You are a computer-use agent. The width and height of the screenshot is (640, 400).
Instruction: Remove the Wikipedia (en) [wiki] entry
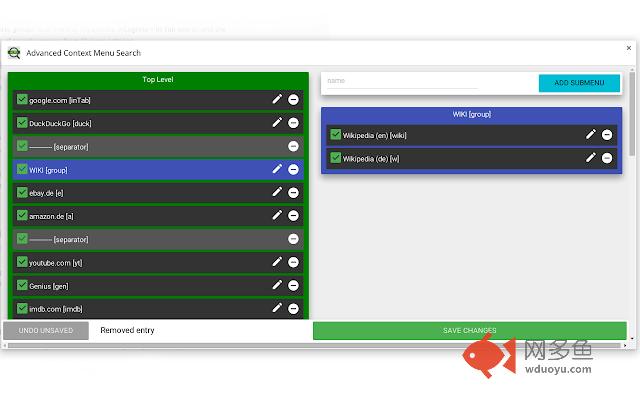607,135
